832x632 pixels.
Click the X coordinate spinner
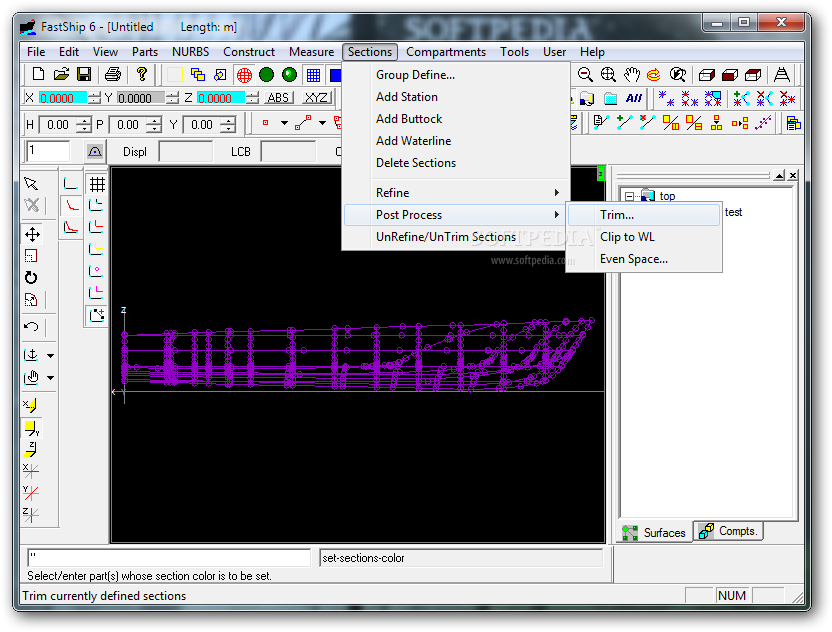click(x=94, y=98)
